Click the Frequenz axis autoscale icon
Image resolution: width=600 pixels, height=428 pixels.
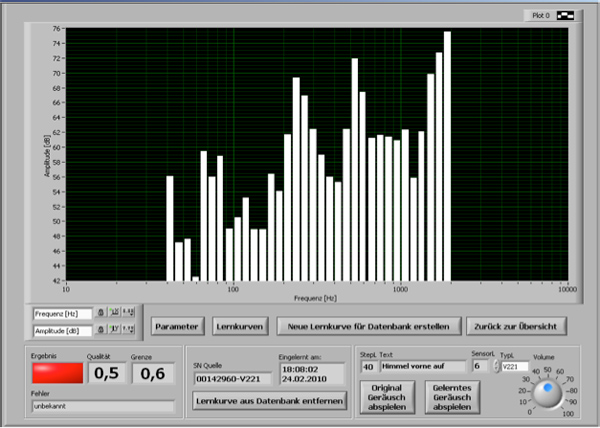[114, 313]
